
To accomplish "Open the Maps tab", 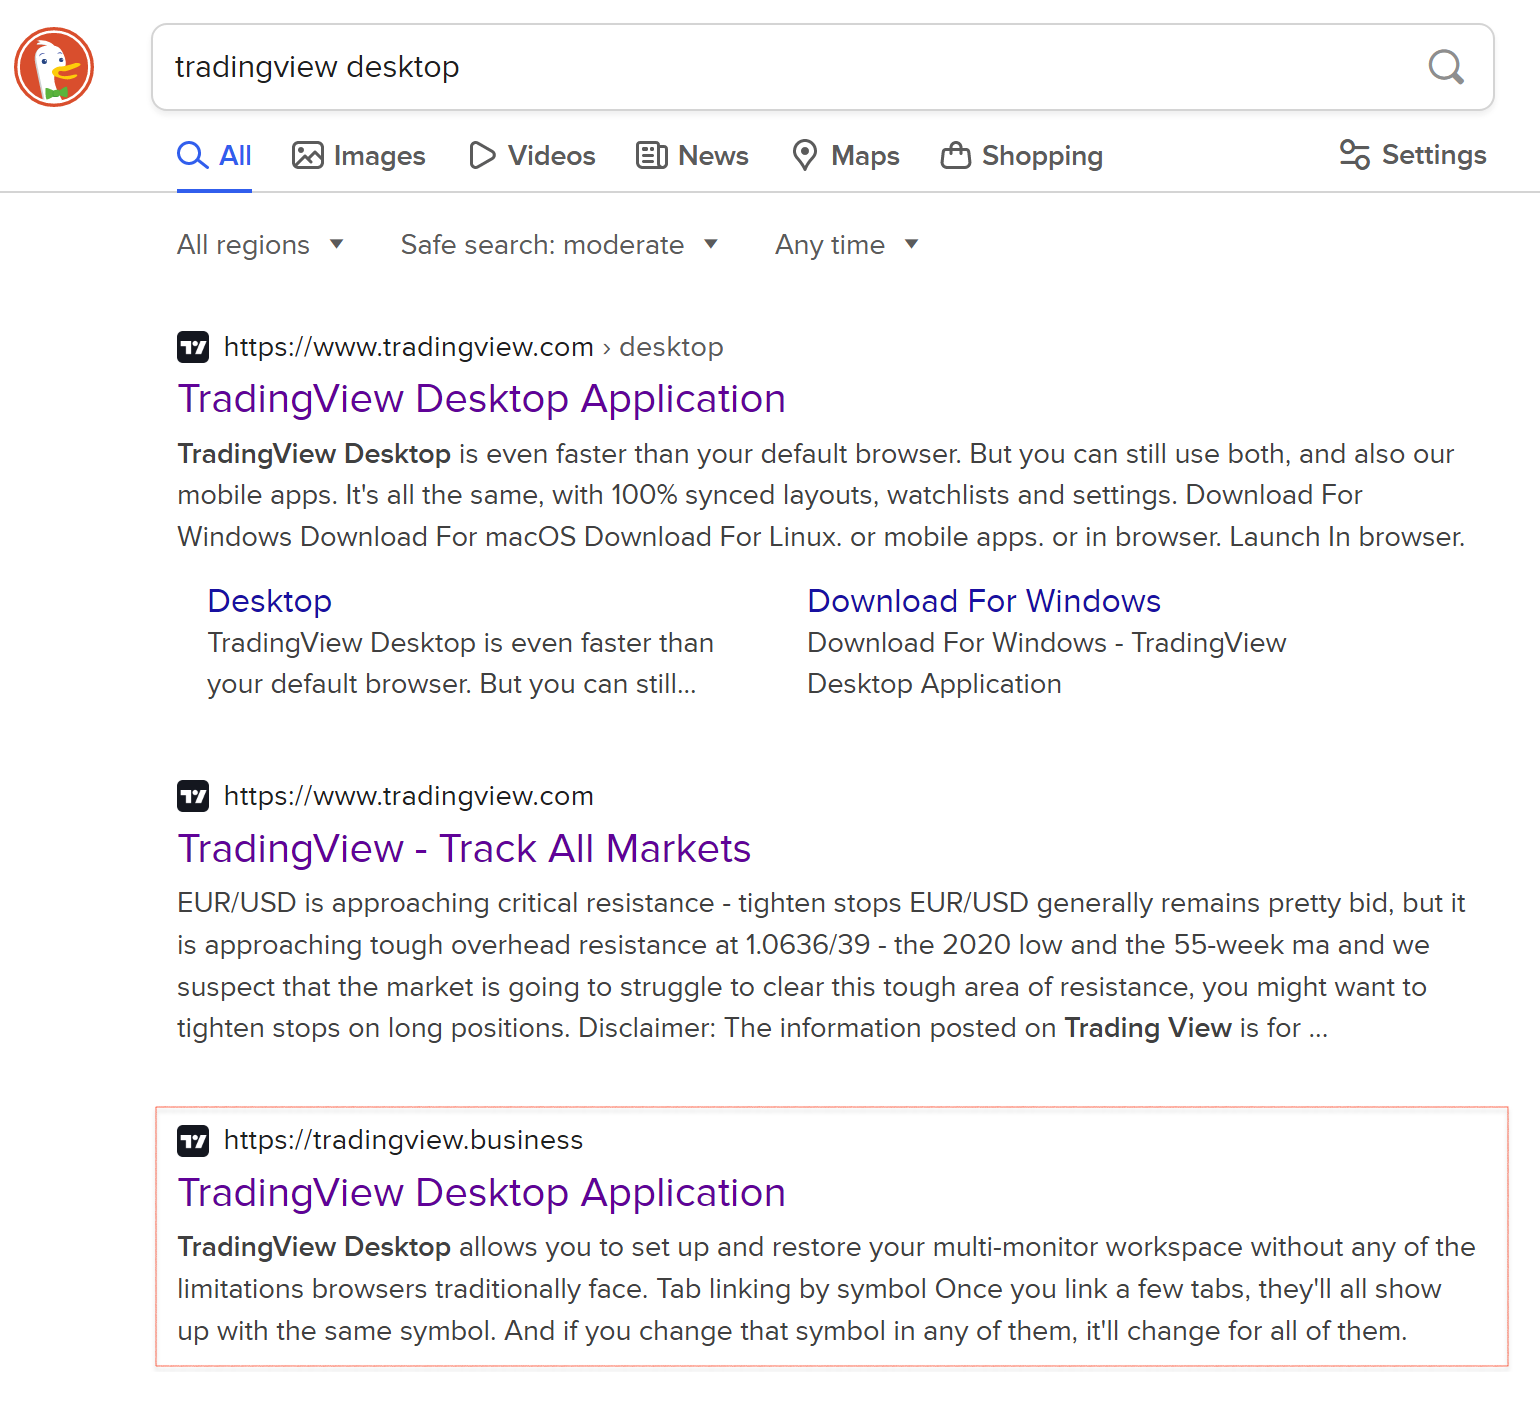I will click(846, 156).
